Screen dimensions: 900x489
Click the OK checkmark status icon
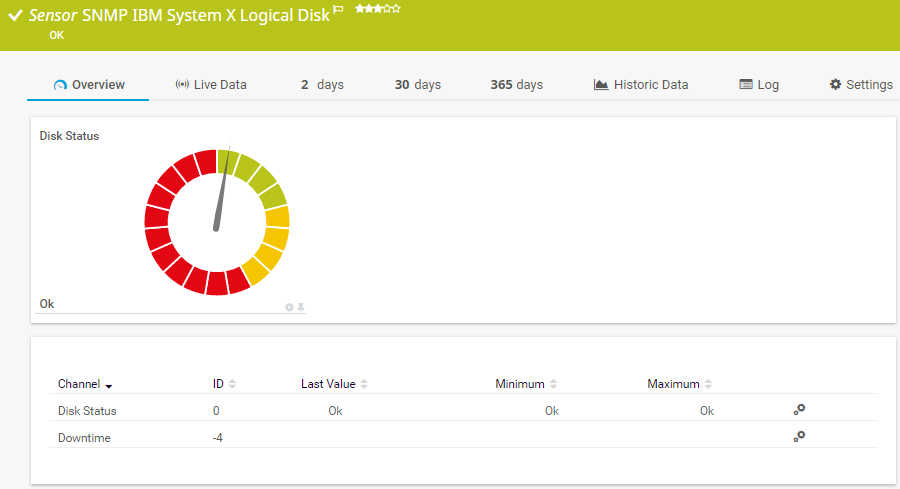[15, 17]
